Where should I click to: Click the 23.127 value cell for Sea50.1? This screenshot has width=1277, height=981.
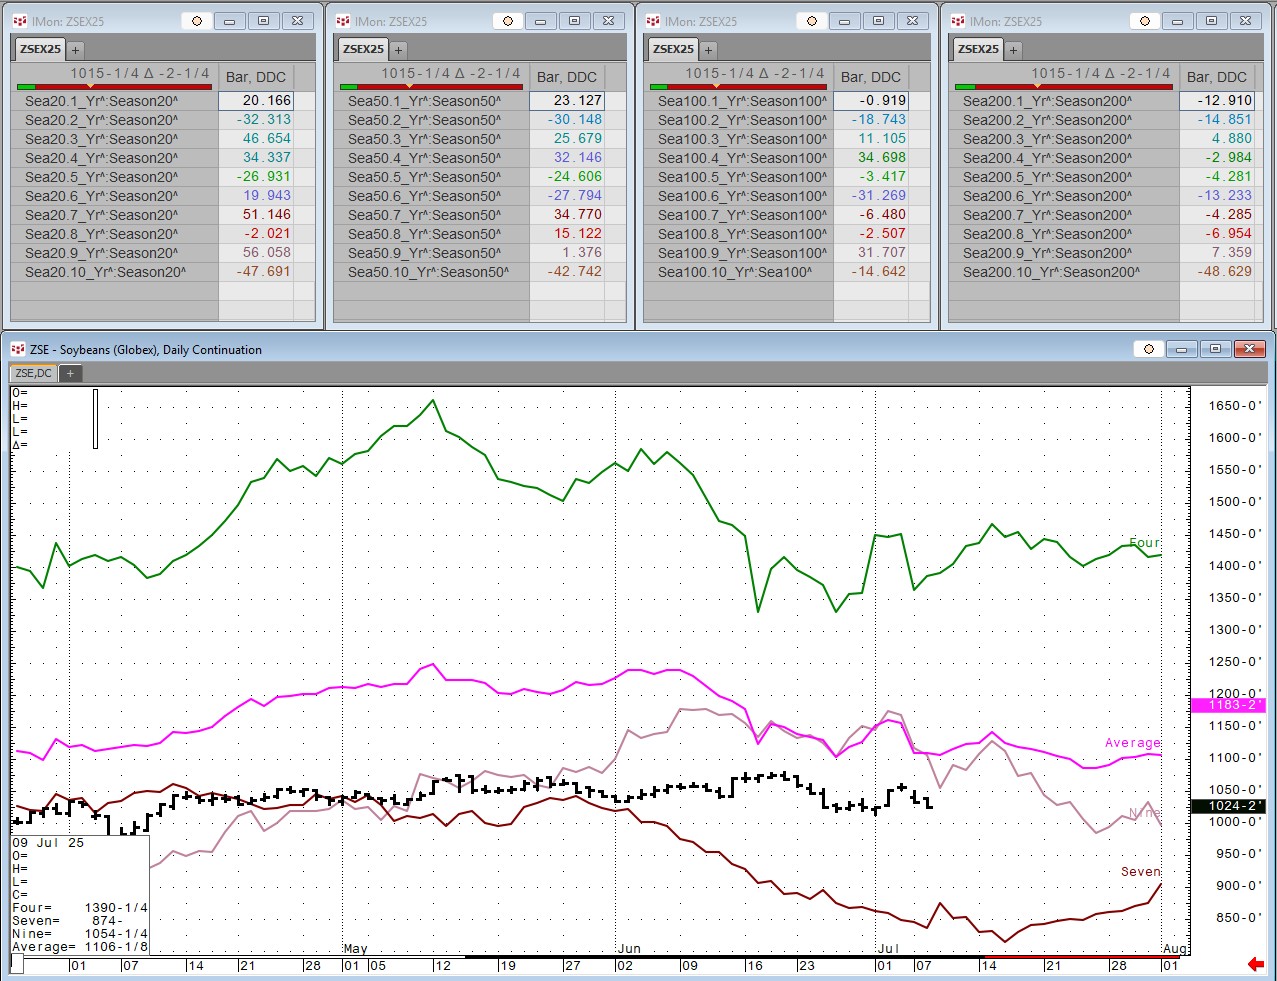coord(566,100)
